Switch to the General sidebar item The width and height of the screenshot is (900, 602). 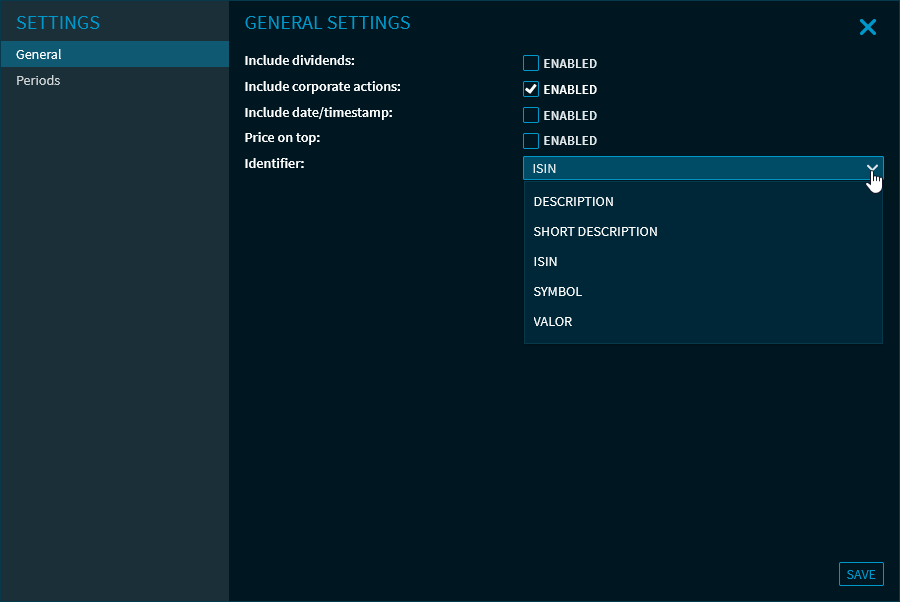[x=39, y=55]
